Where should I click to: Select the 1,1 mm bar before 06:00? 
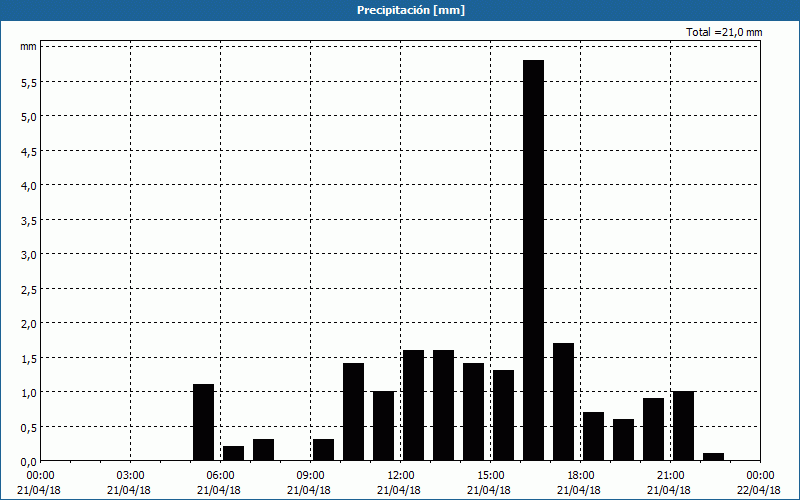(204, 422)
